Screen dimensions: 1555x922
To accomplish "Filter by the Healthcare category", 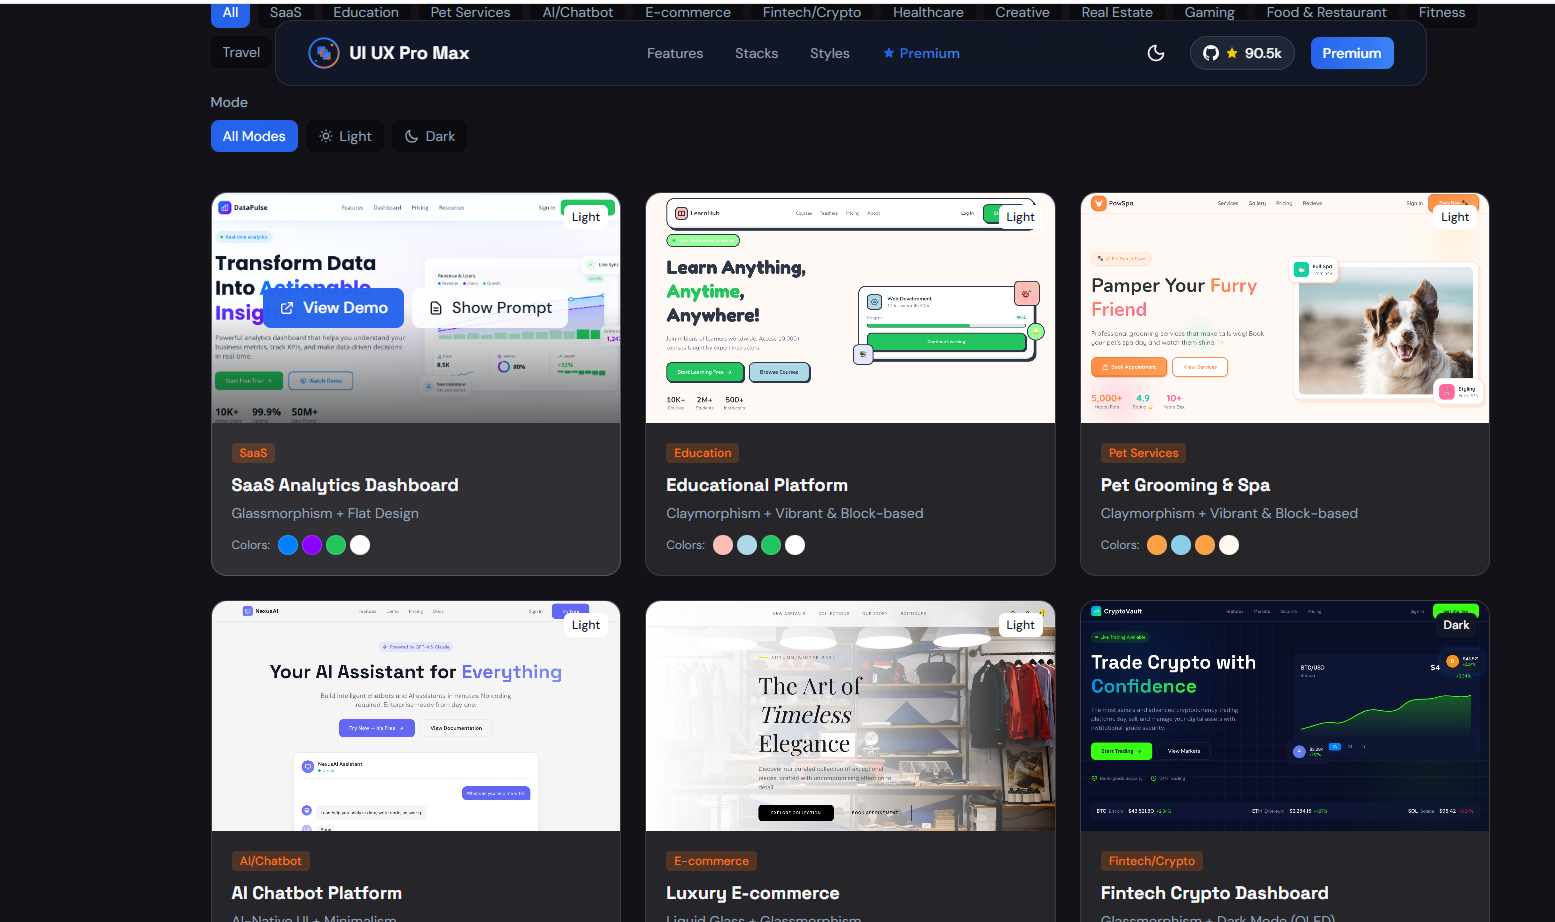I will (928, 13).
